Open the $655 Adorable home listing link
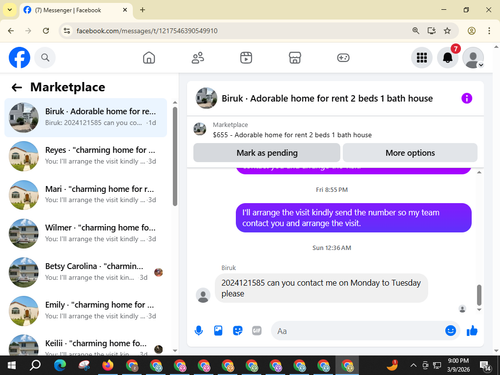The height and width of the screenshot is (375, 500). (292, 135)
